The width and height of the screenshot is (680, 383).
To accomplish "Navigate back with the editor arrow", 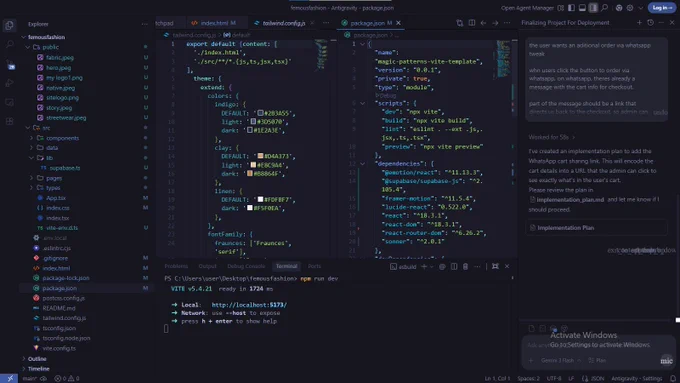I will [x=483, y=23].
